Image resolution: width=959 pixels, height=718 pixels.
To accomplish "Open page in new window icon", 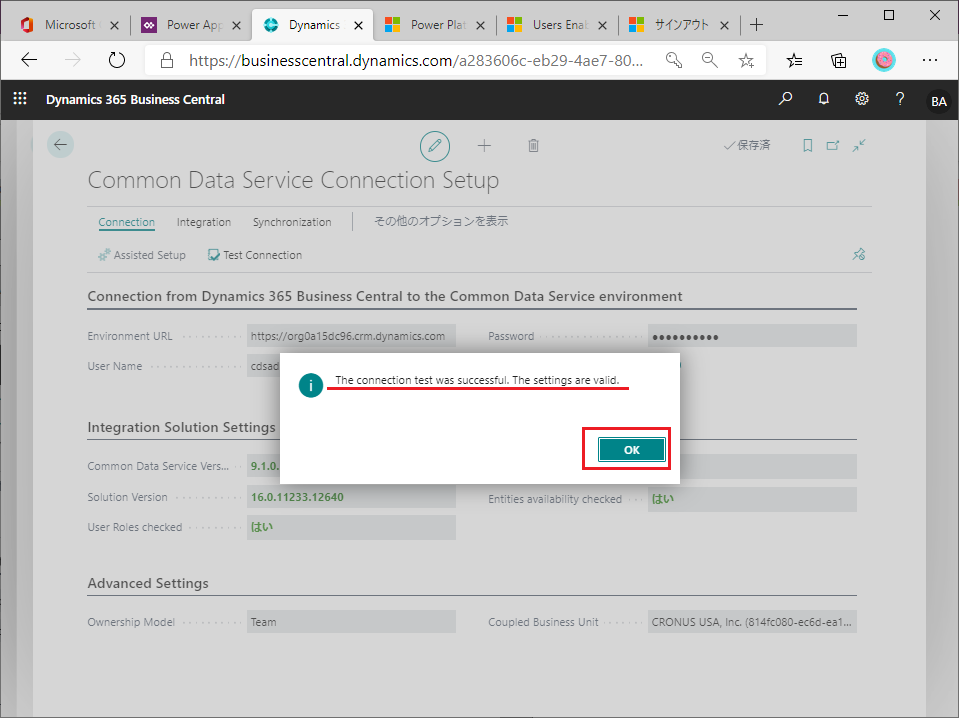I will (832, 146).
